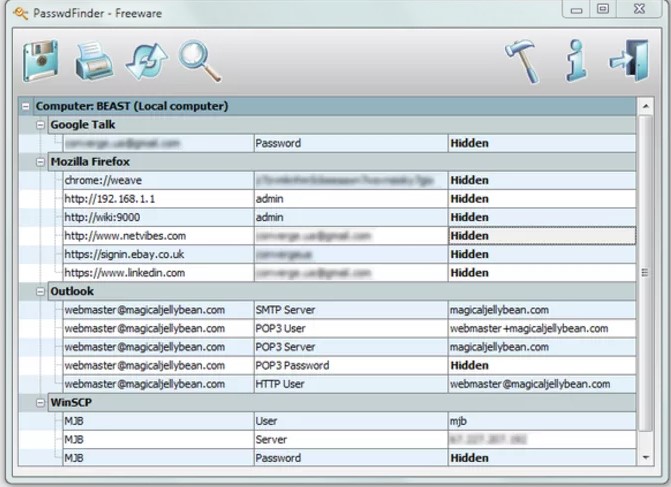Screen dimensions: 671x487
Task: Select the Outlook group header
Action: (342, 291)
